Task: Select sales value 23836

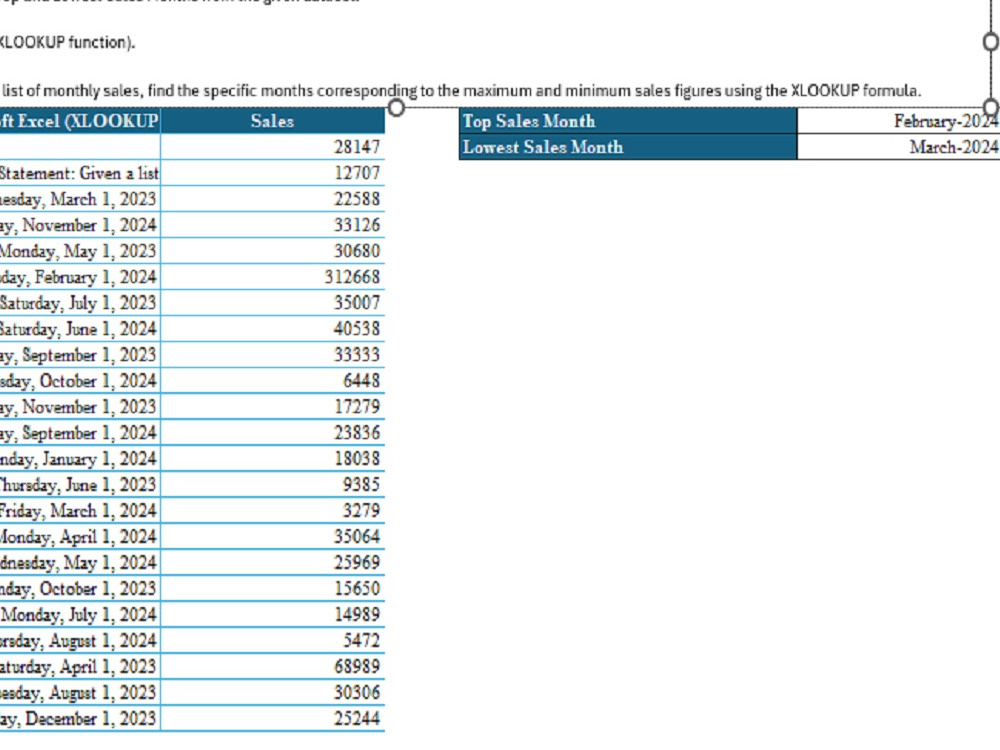Action: [x=272, y=433]
